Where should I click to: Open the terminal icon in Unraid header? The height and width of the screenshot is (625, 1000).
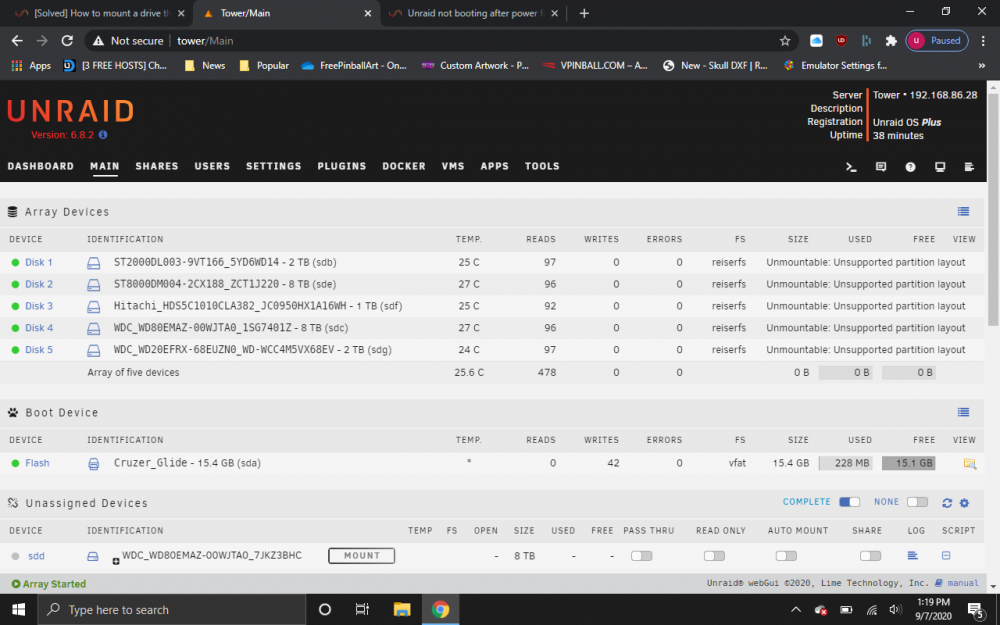coord(851,167)
